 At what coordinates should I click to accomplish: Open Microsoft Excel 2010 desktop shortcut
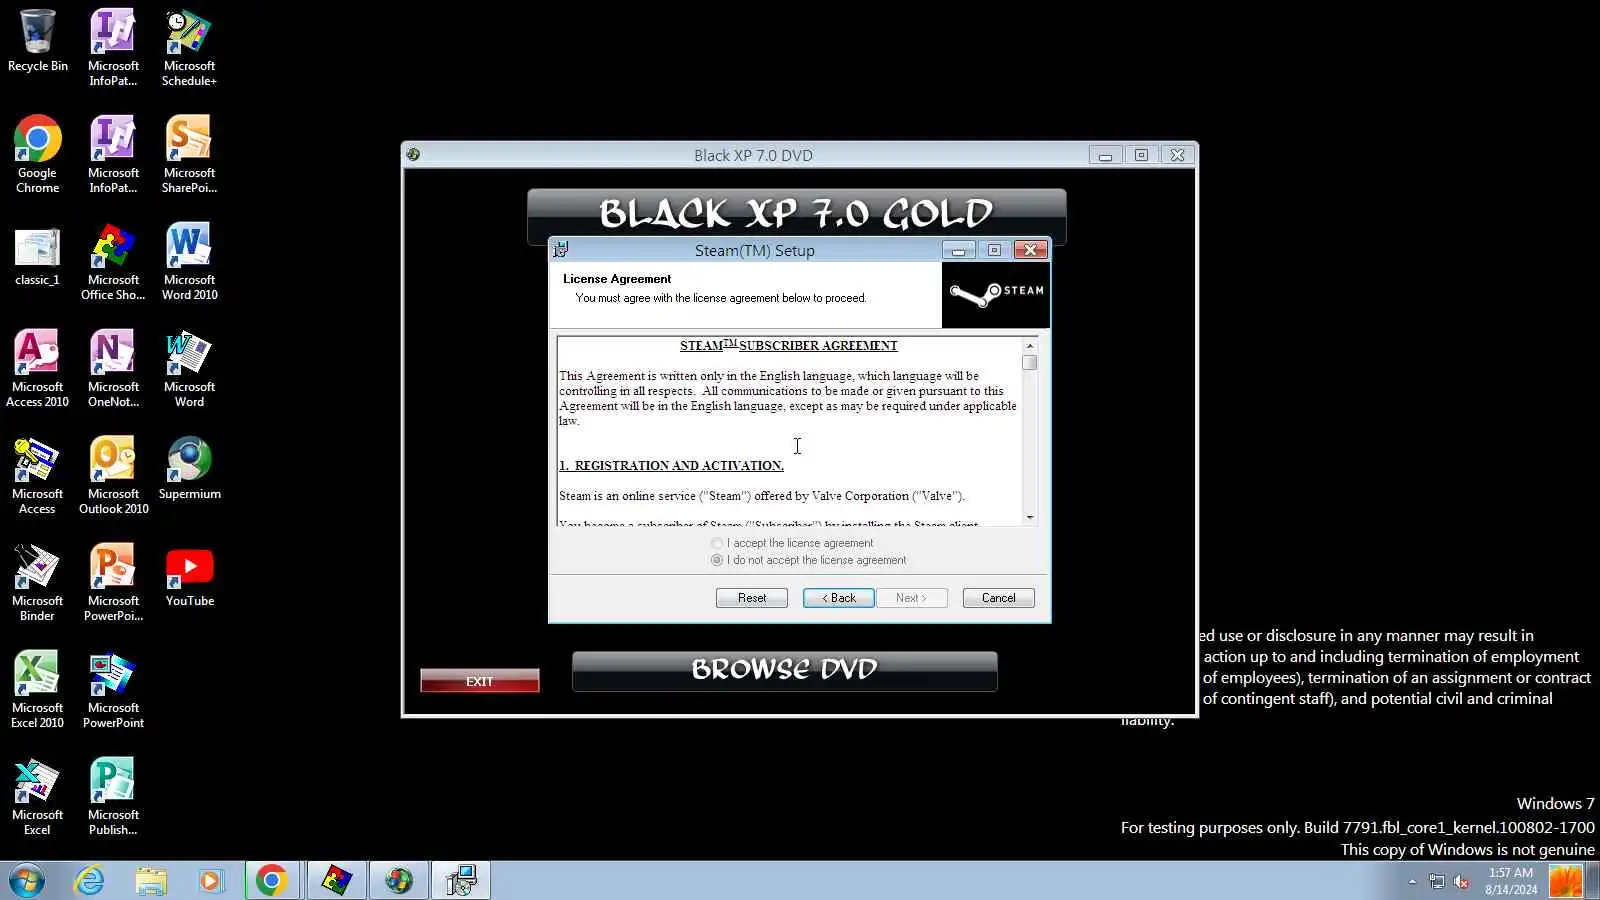pos(38,688)
